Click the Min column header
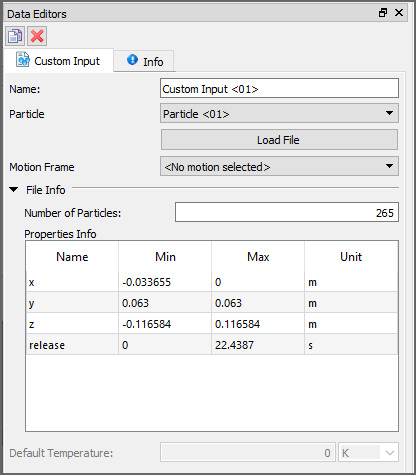 (x=165, y=257)
